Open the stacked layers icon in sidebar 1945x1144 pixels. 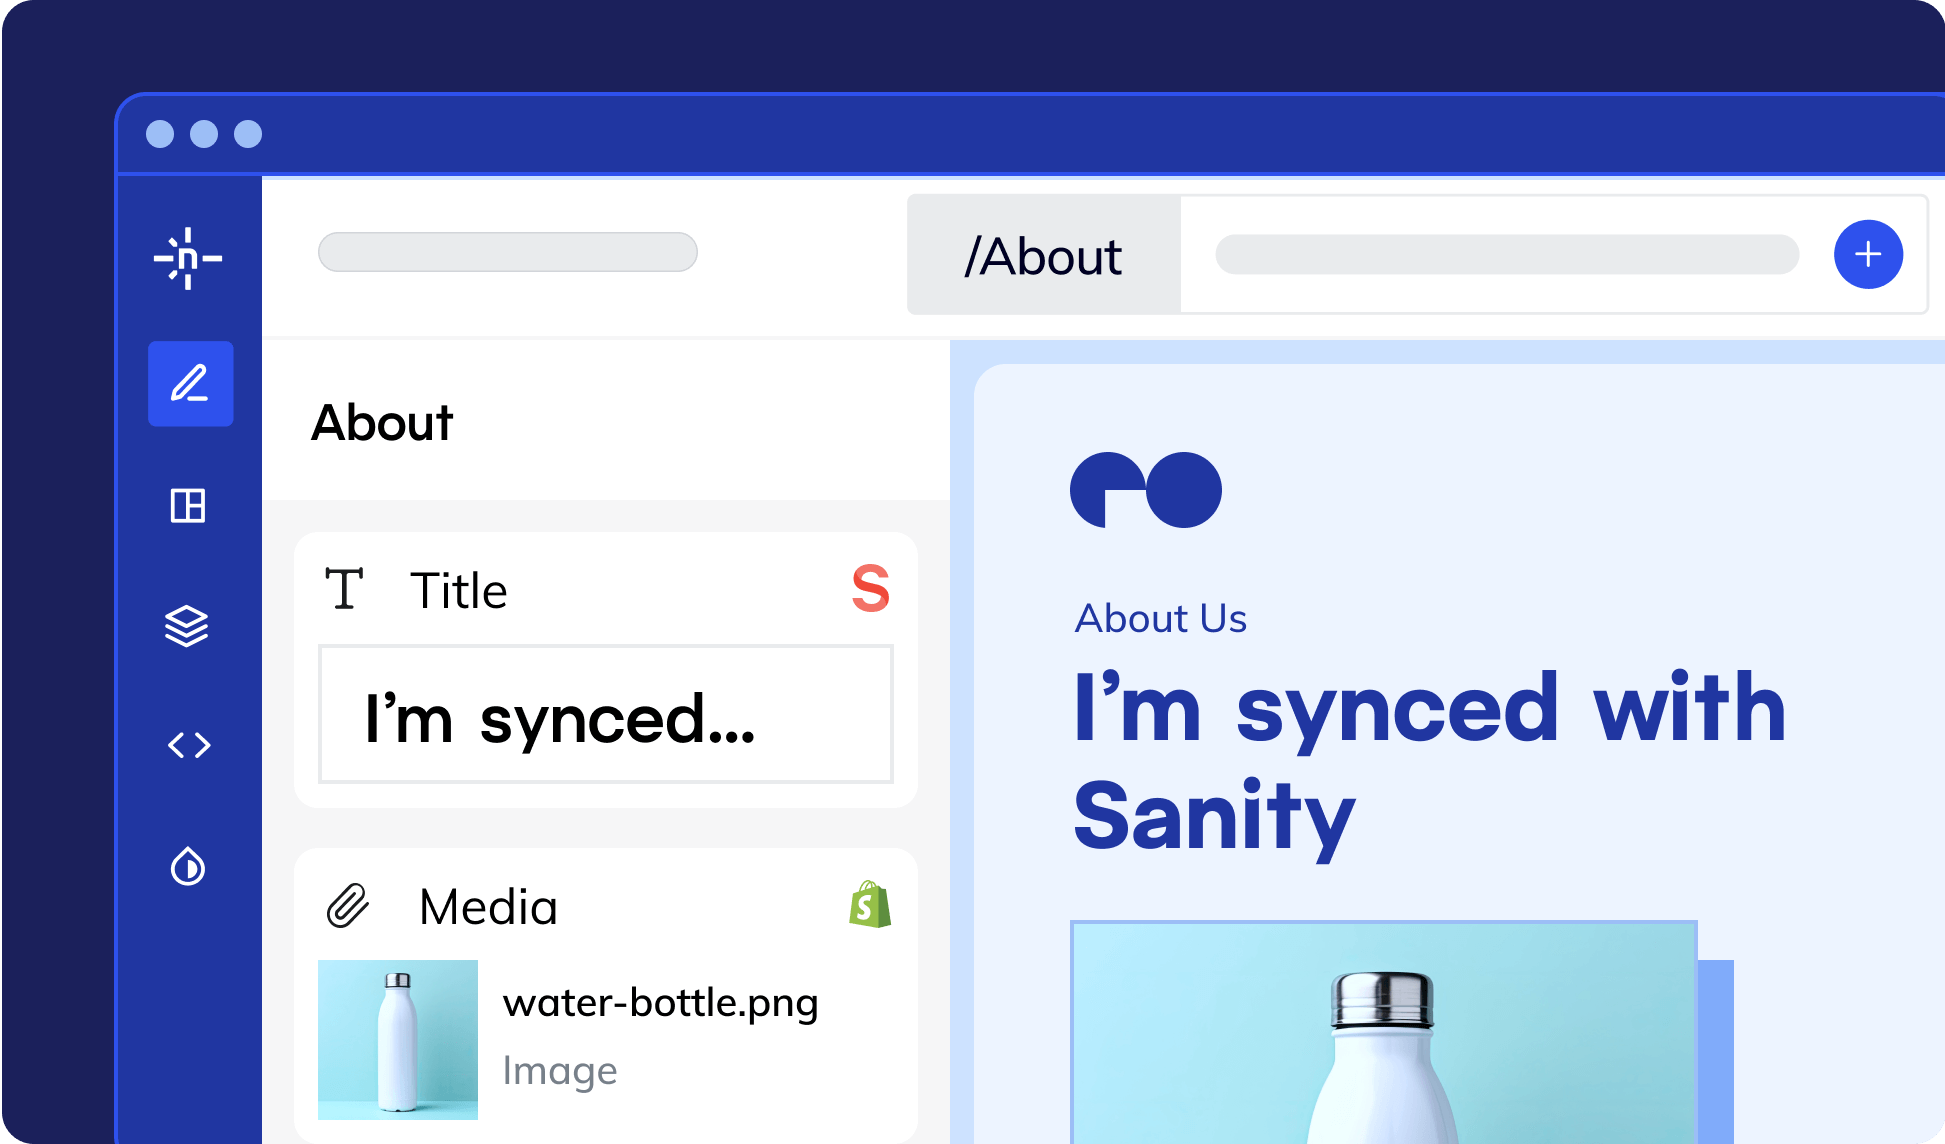187,627
